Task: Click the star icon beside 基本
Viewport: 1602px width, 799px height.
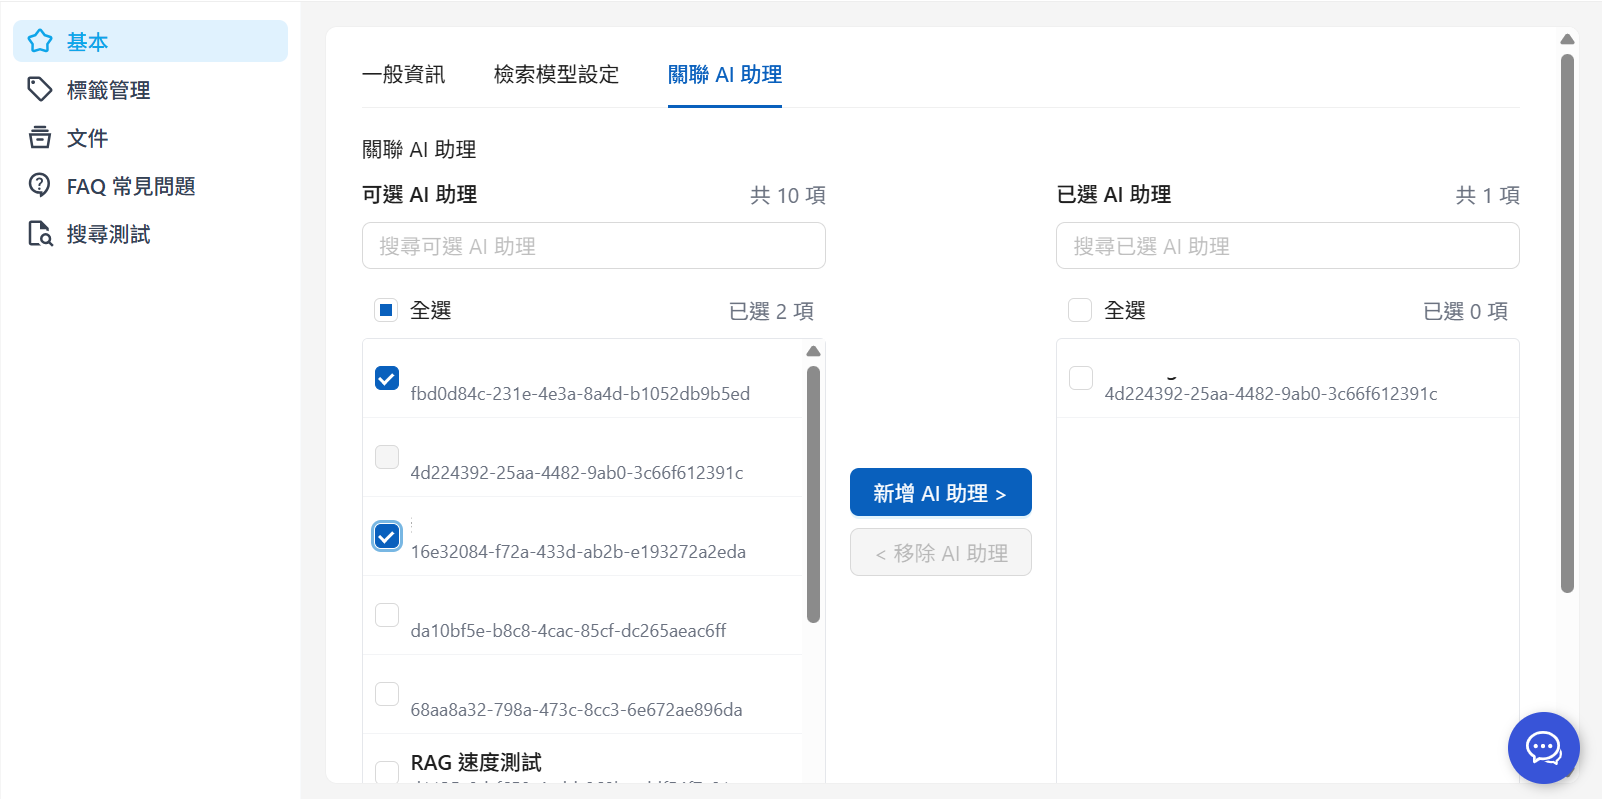Action: [40, 41]
